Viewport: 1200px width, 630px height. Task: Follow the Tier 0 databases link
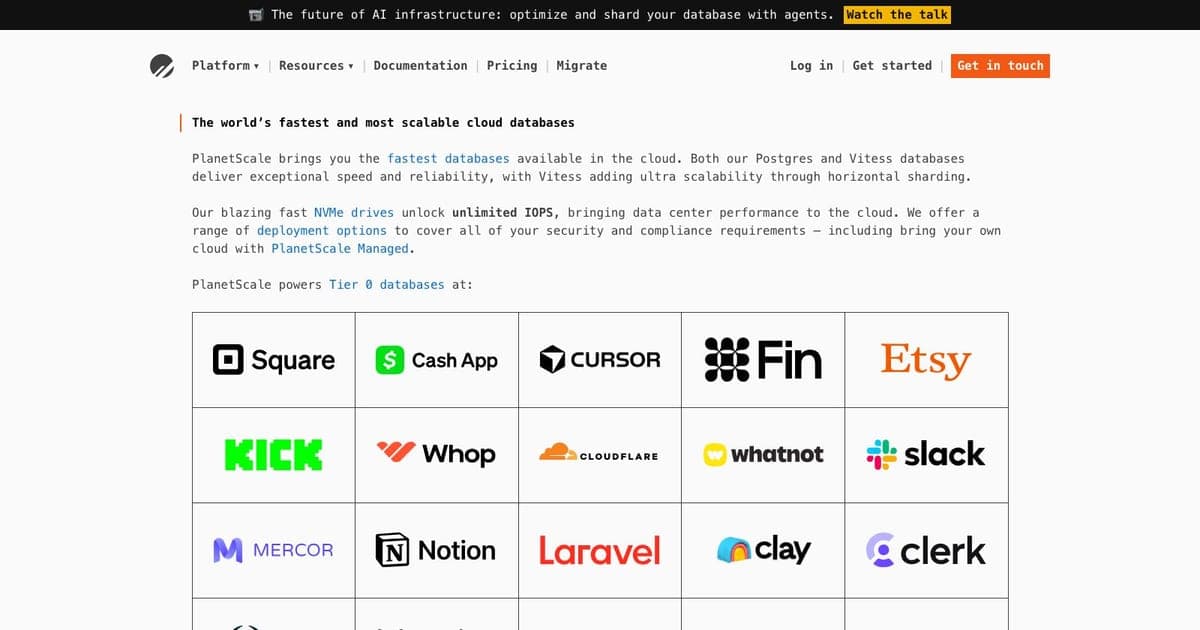[x=387, y=285]
